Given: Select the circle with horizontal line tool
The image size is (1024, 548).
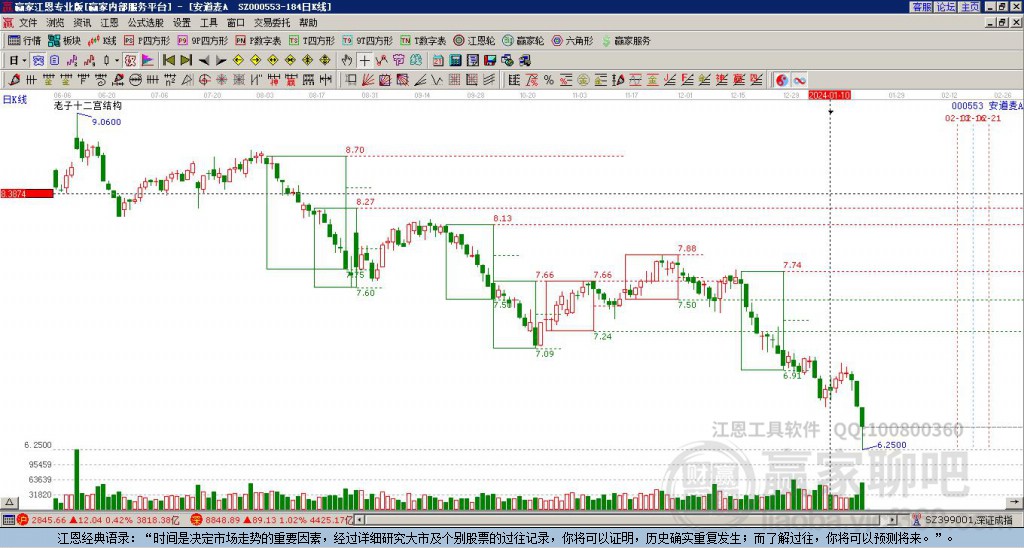Looking at the screenshot, I should (x=135, y=80).
